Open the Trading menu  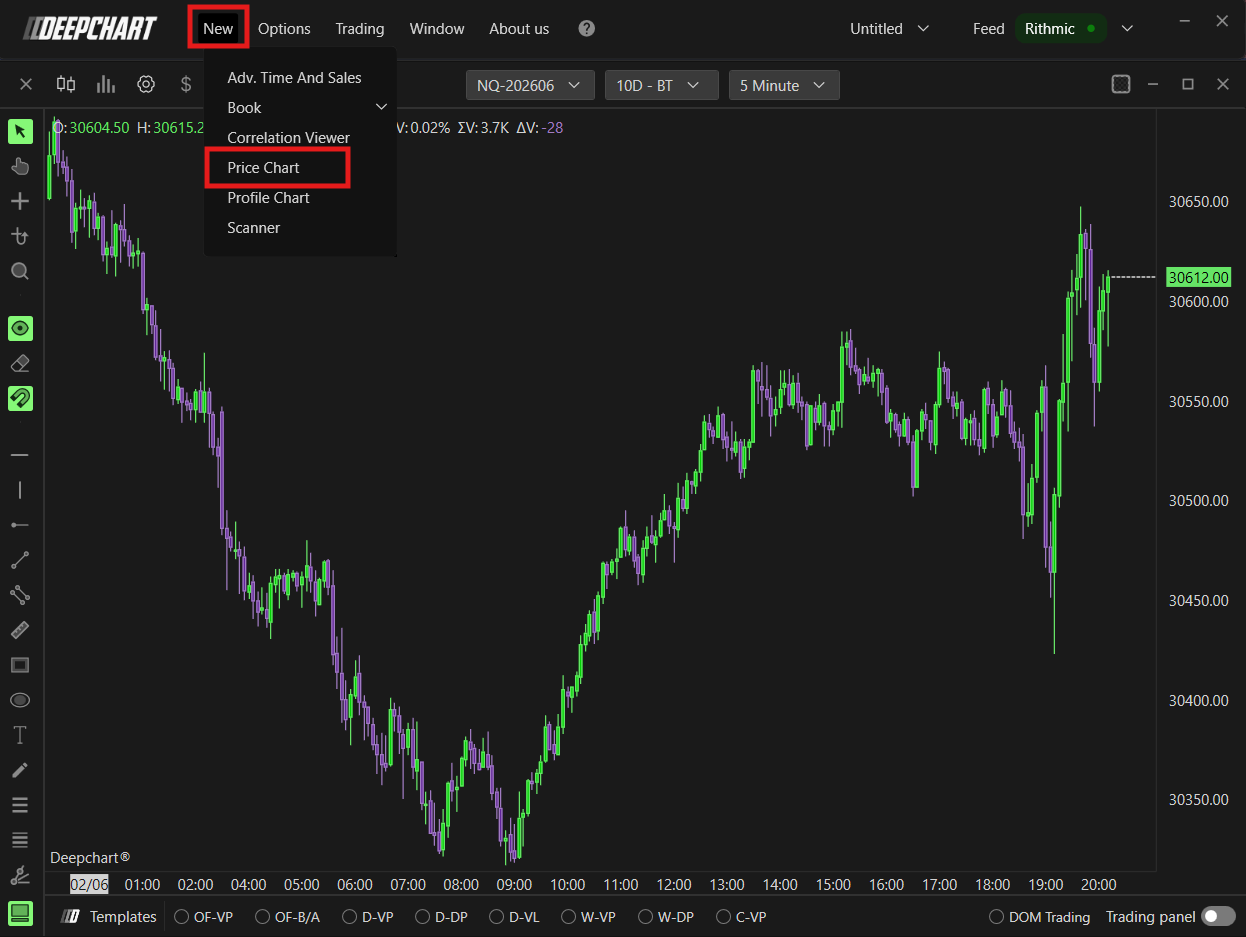(360, 29)
